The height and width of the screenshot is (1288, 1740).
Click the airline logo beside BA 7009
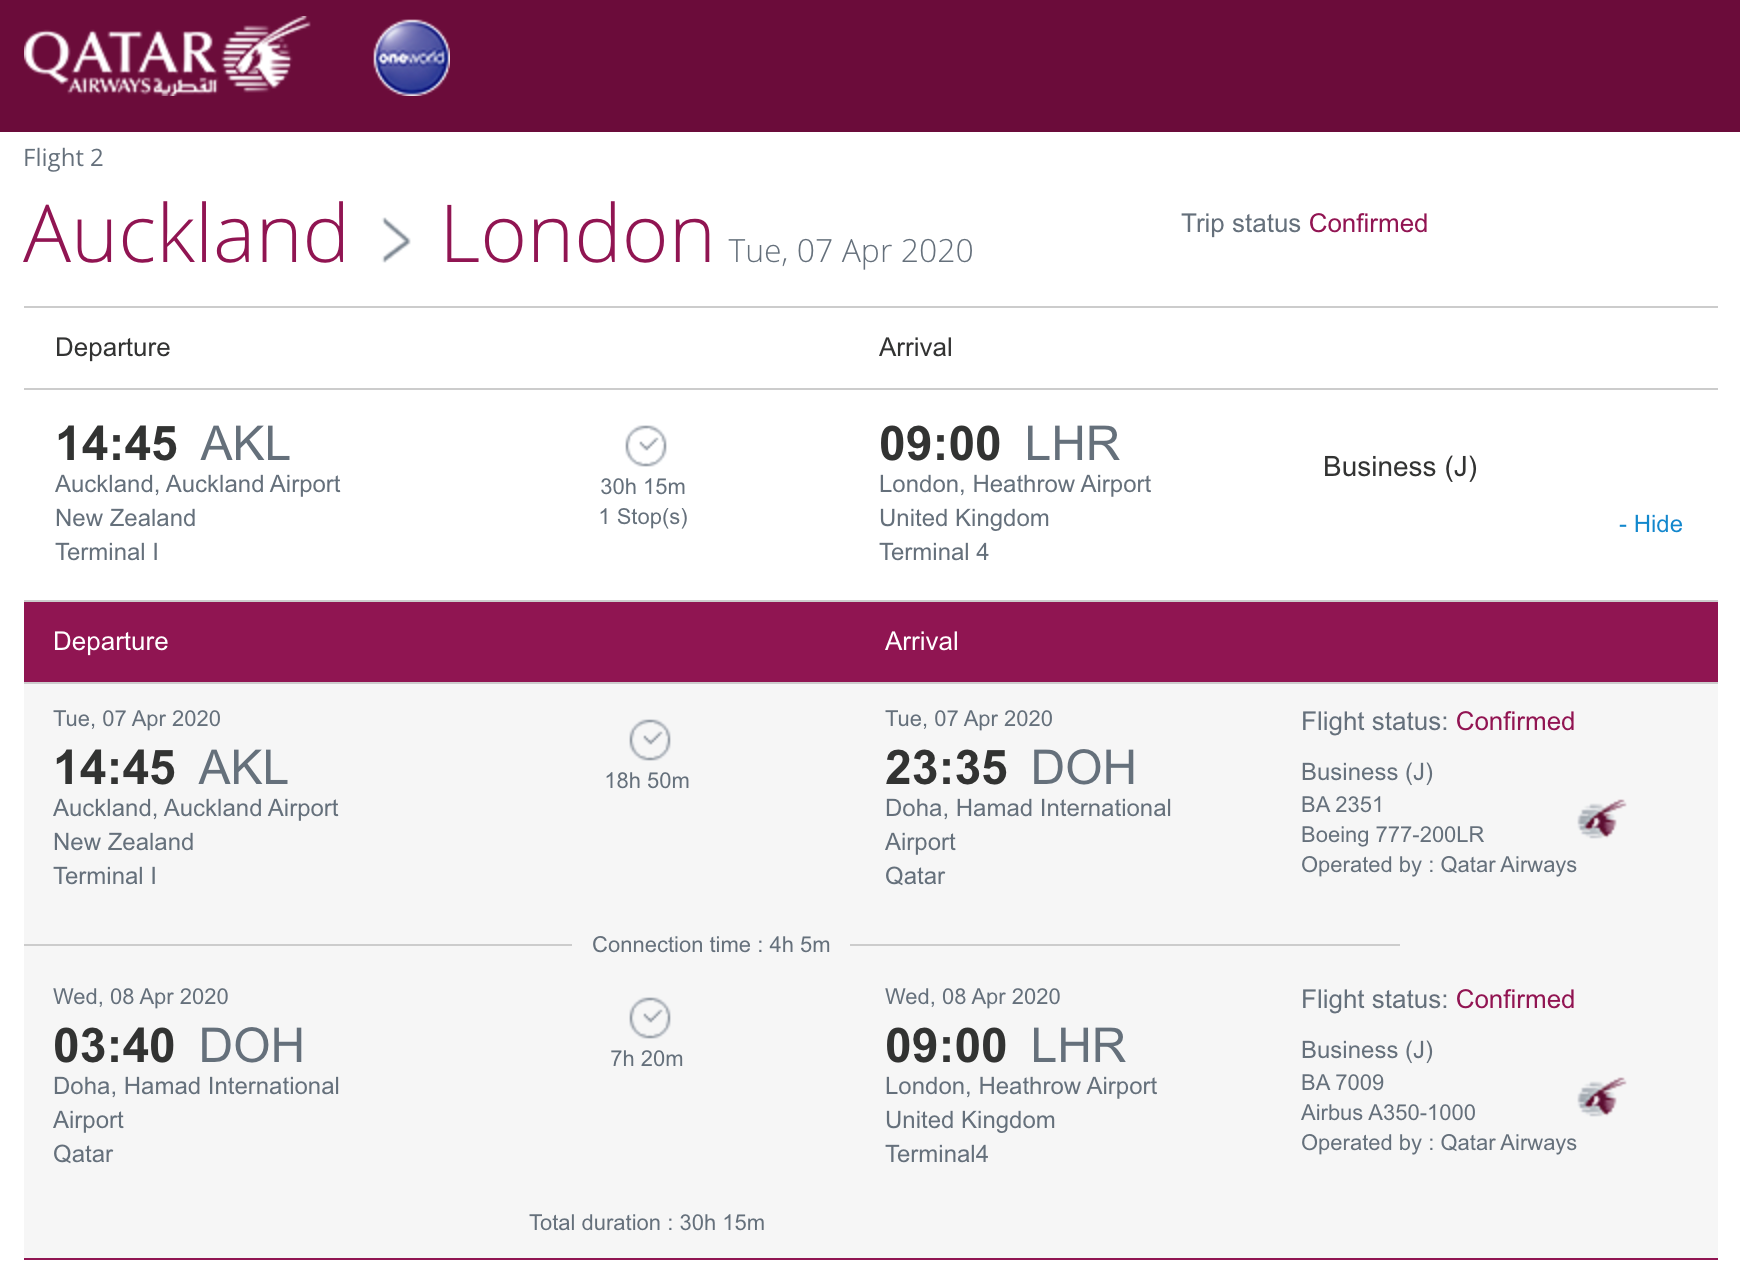[1602, 1097]
